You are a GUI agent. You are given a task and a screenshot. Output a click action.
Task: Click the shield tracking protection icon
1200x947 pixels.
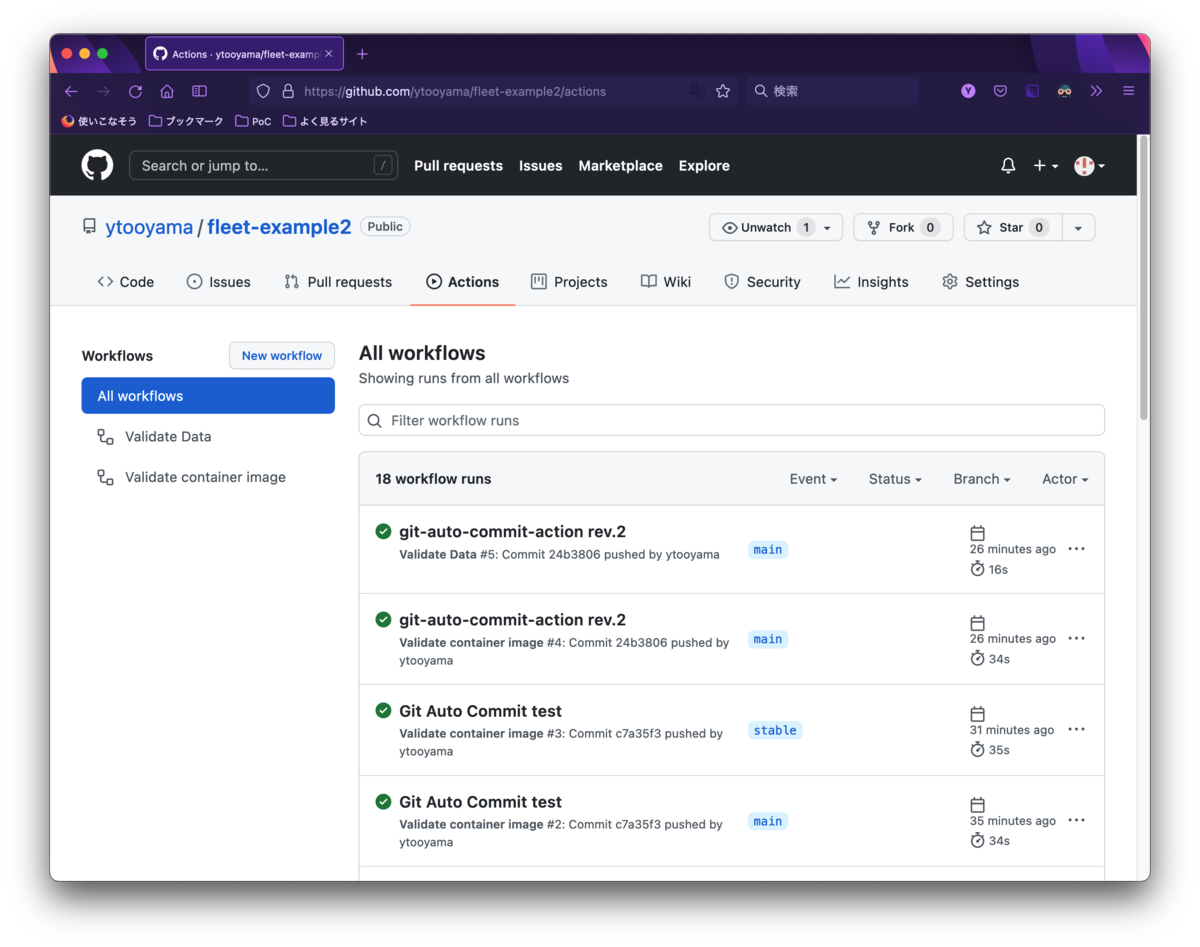tap(263, 91)
